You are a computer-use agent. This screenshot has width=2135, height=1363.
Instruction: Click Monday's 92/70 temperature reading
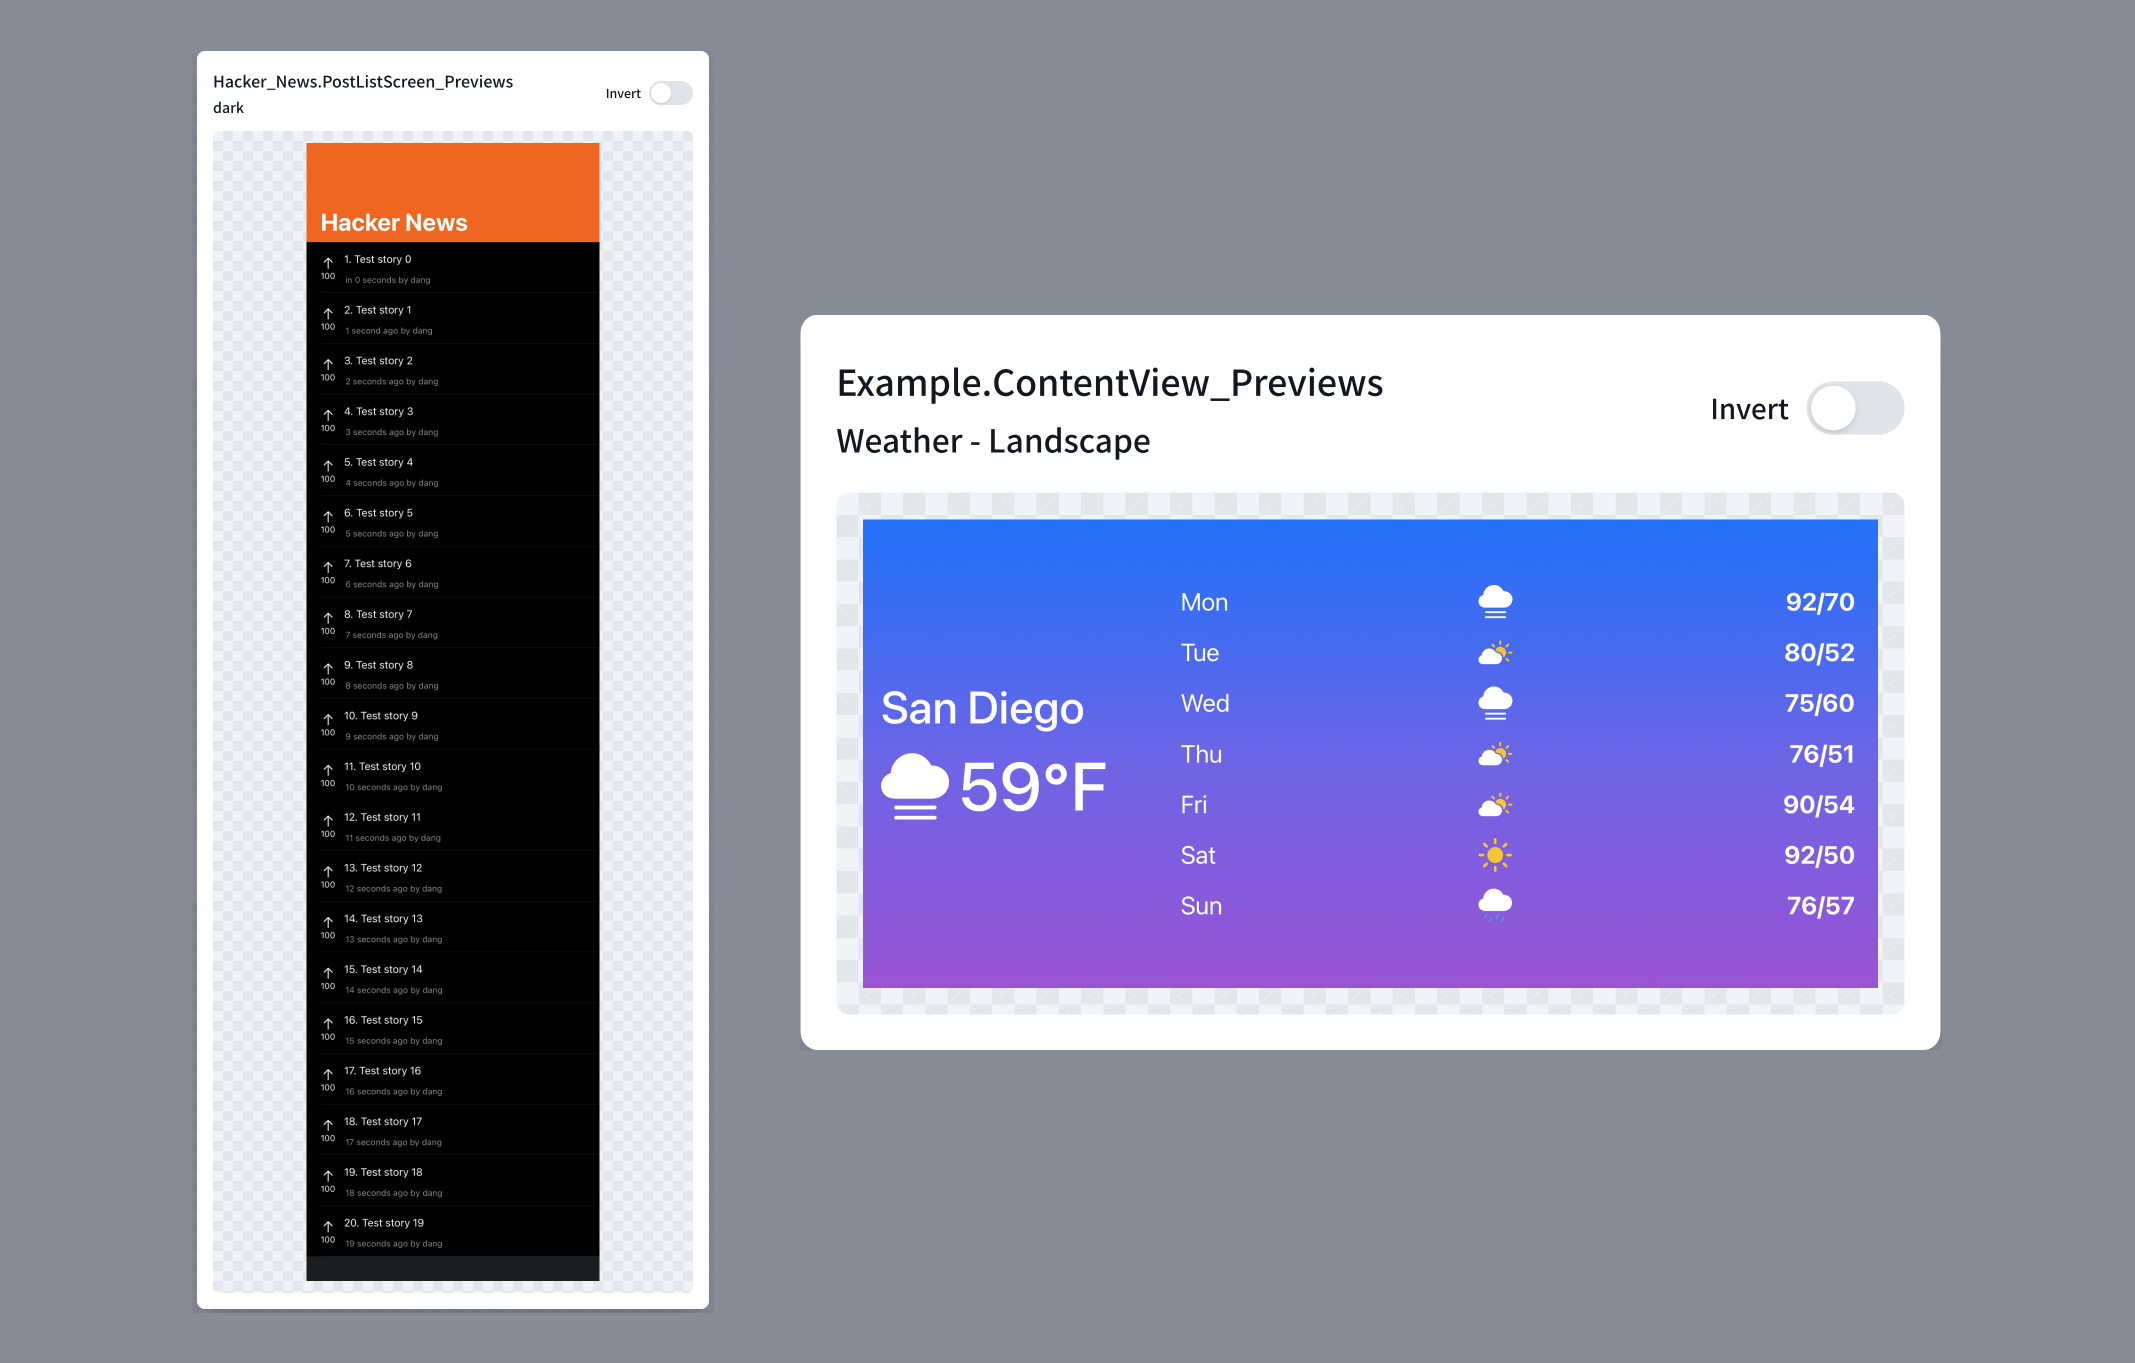tap(1820, 601)
